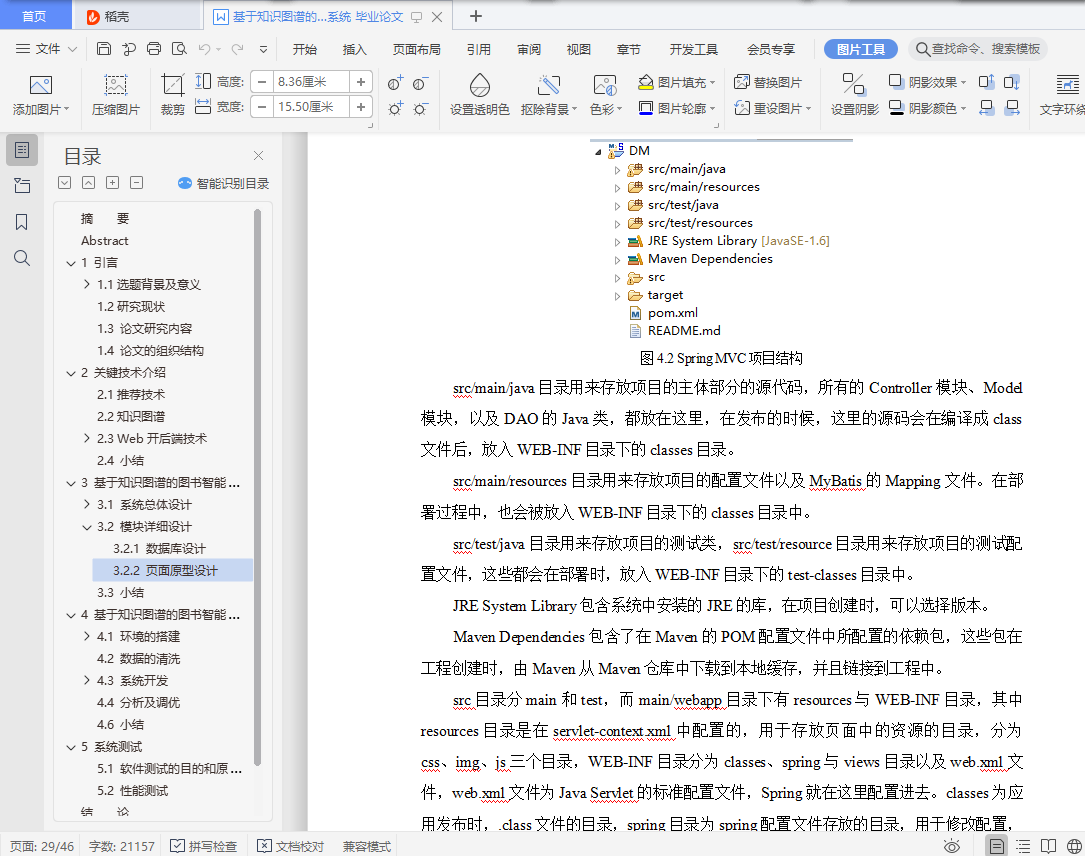Click the outline panel vertical scrollbar

tap(257, 486)
